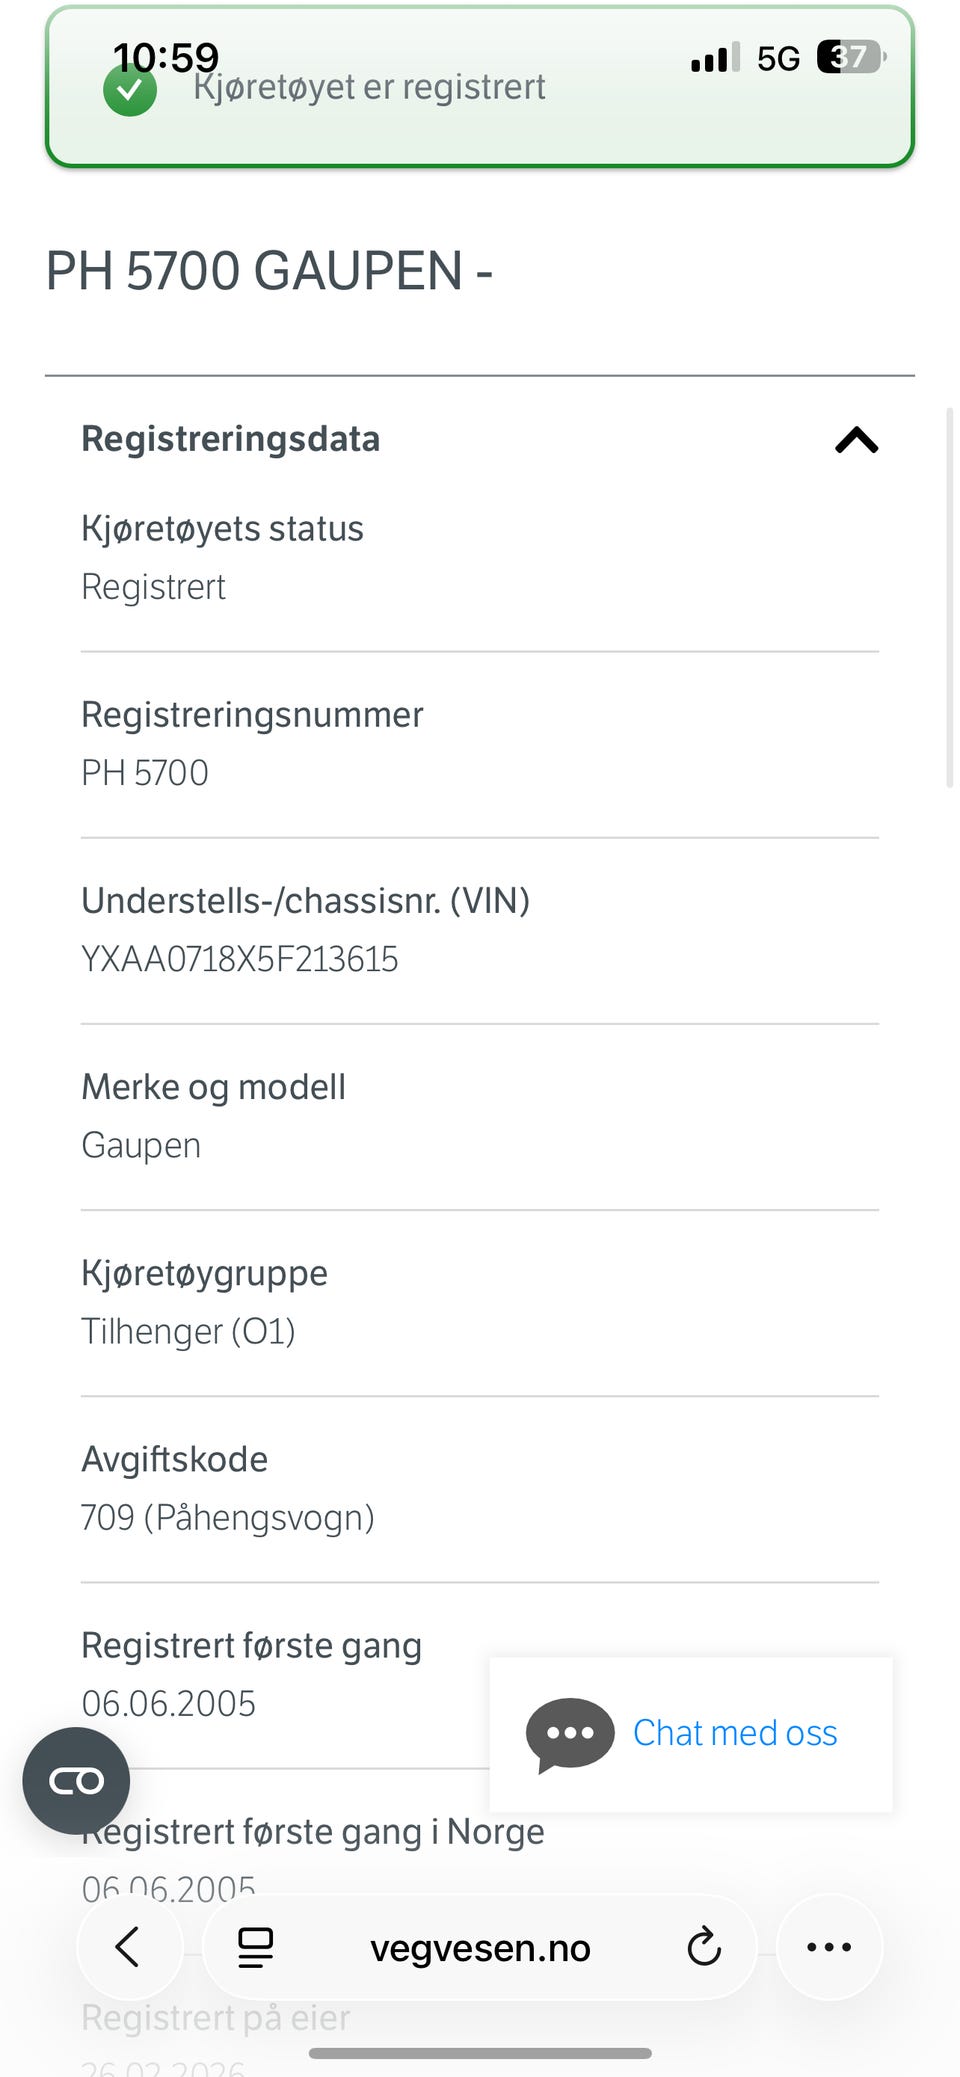This screenshot has width=960, height=2077.
Task: Open the browser three-dot more menu
Action: (x=829, y=1947)
